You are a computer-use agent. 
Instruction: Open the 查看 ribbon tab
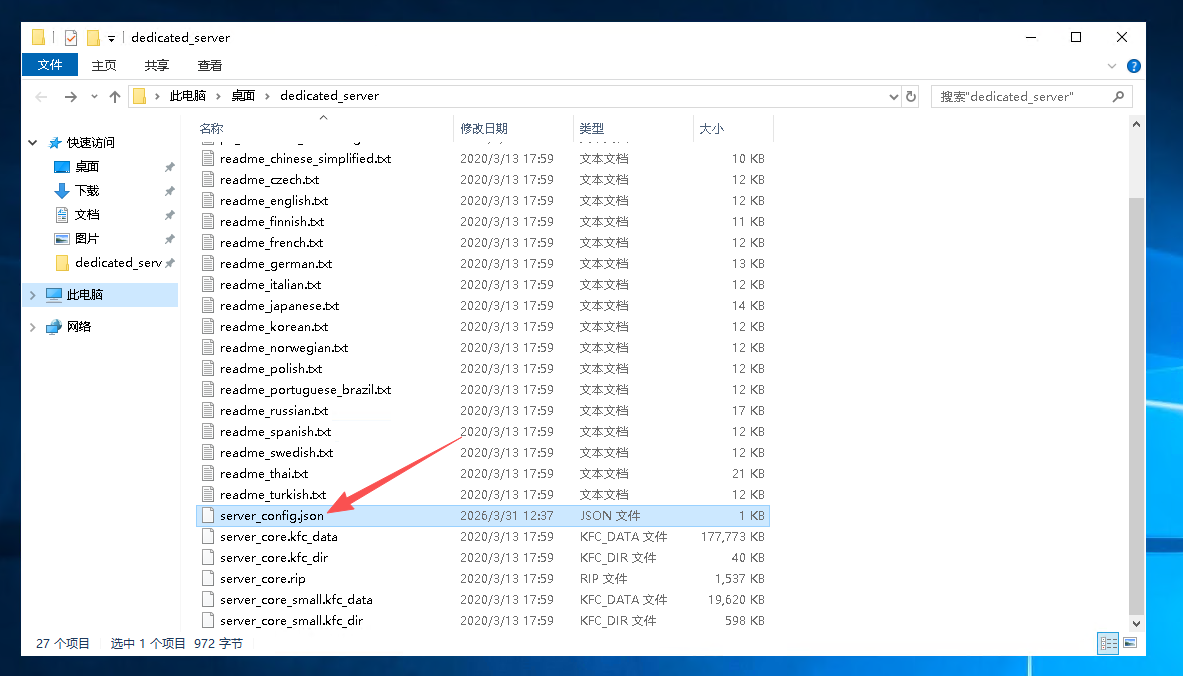[x=210, y=65]
